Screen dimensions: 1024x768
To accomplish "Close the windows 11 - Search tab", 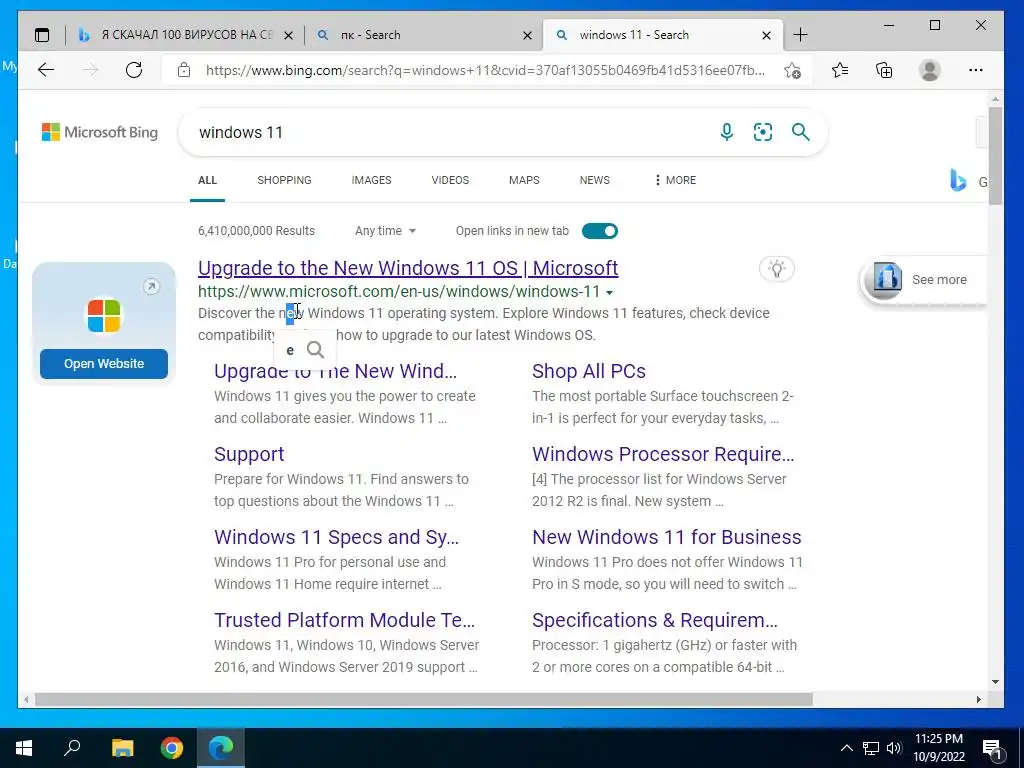I will tap(767, 36).
